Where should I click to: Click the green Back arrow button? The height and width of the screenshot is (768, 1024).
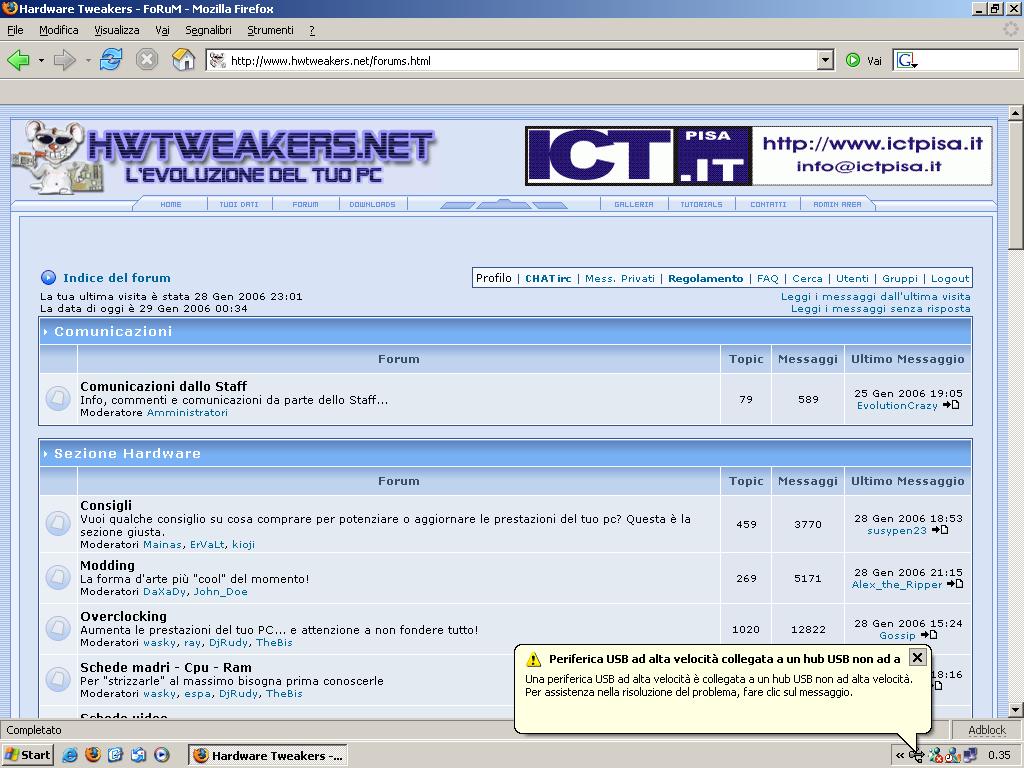(18, 60)
